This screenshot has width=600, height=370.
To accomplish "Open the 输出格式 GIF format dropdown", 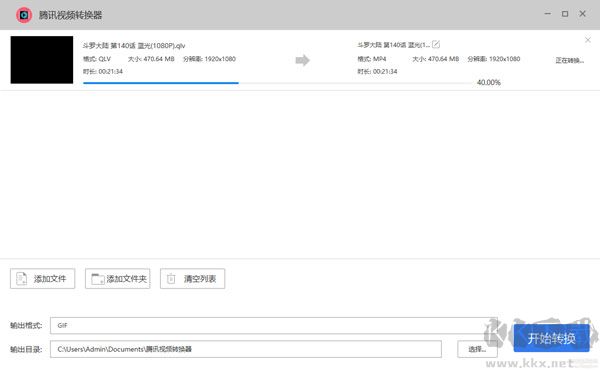I will pos(274,325).
